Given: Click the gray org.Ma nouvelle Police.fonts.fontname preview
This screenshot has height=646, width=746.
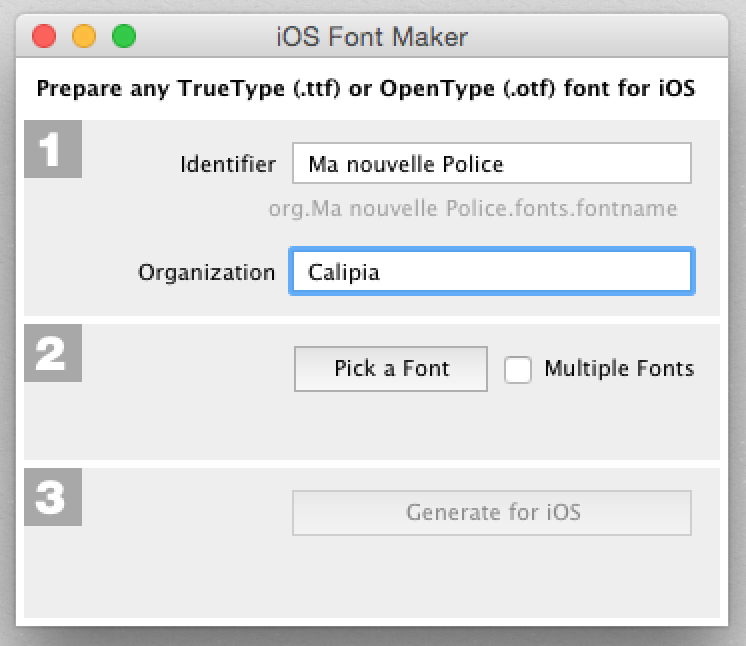Looking at the screenshot, I should click(x=472, y=209).
